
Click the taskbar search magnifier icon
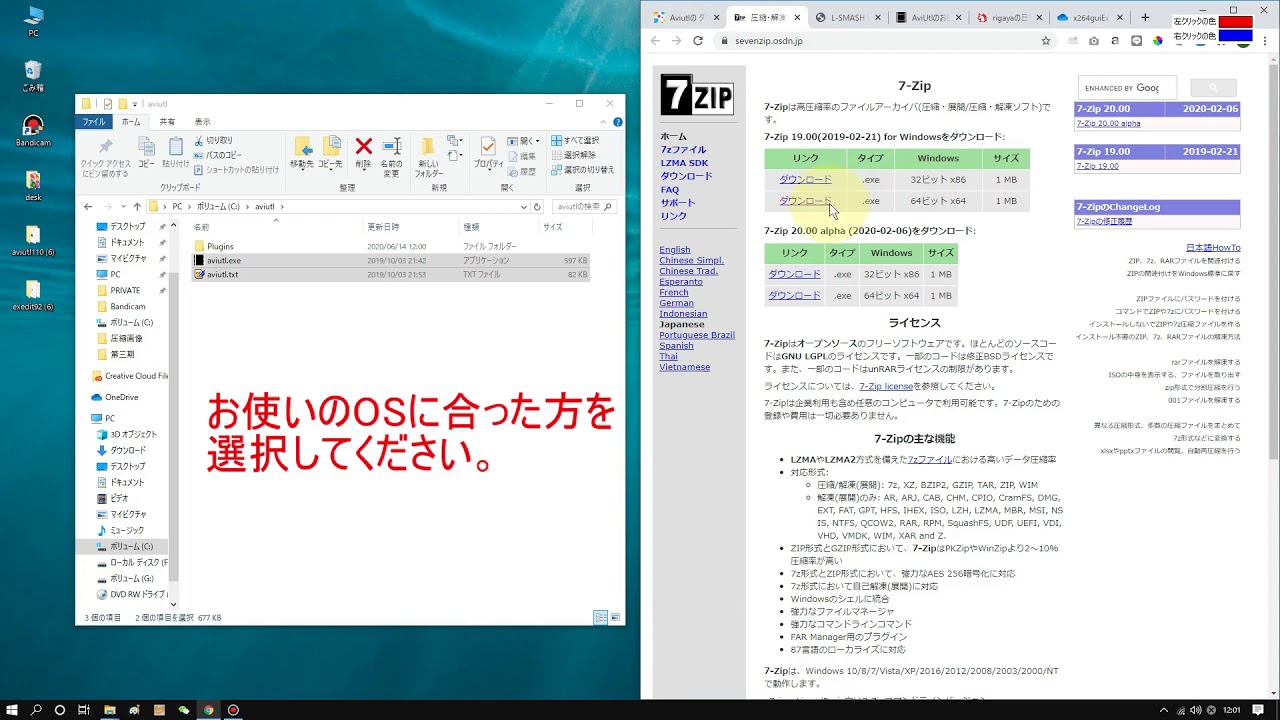(36, 710)
